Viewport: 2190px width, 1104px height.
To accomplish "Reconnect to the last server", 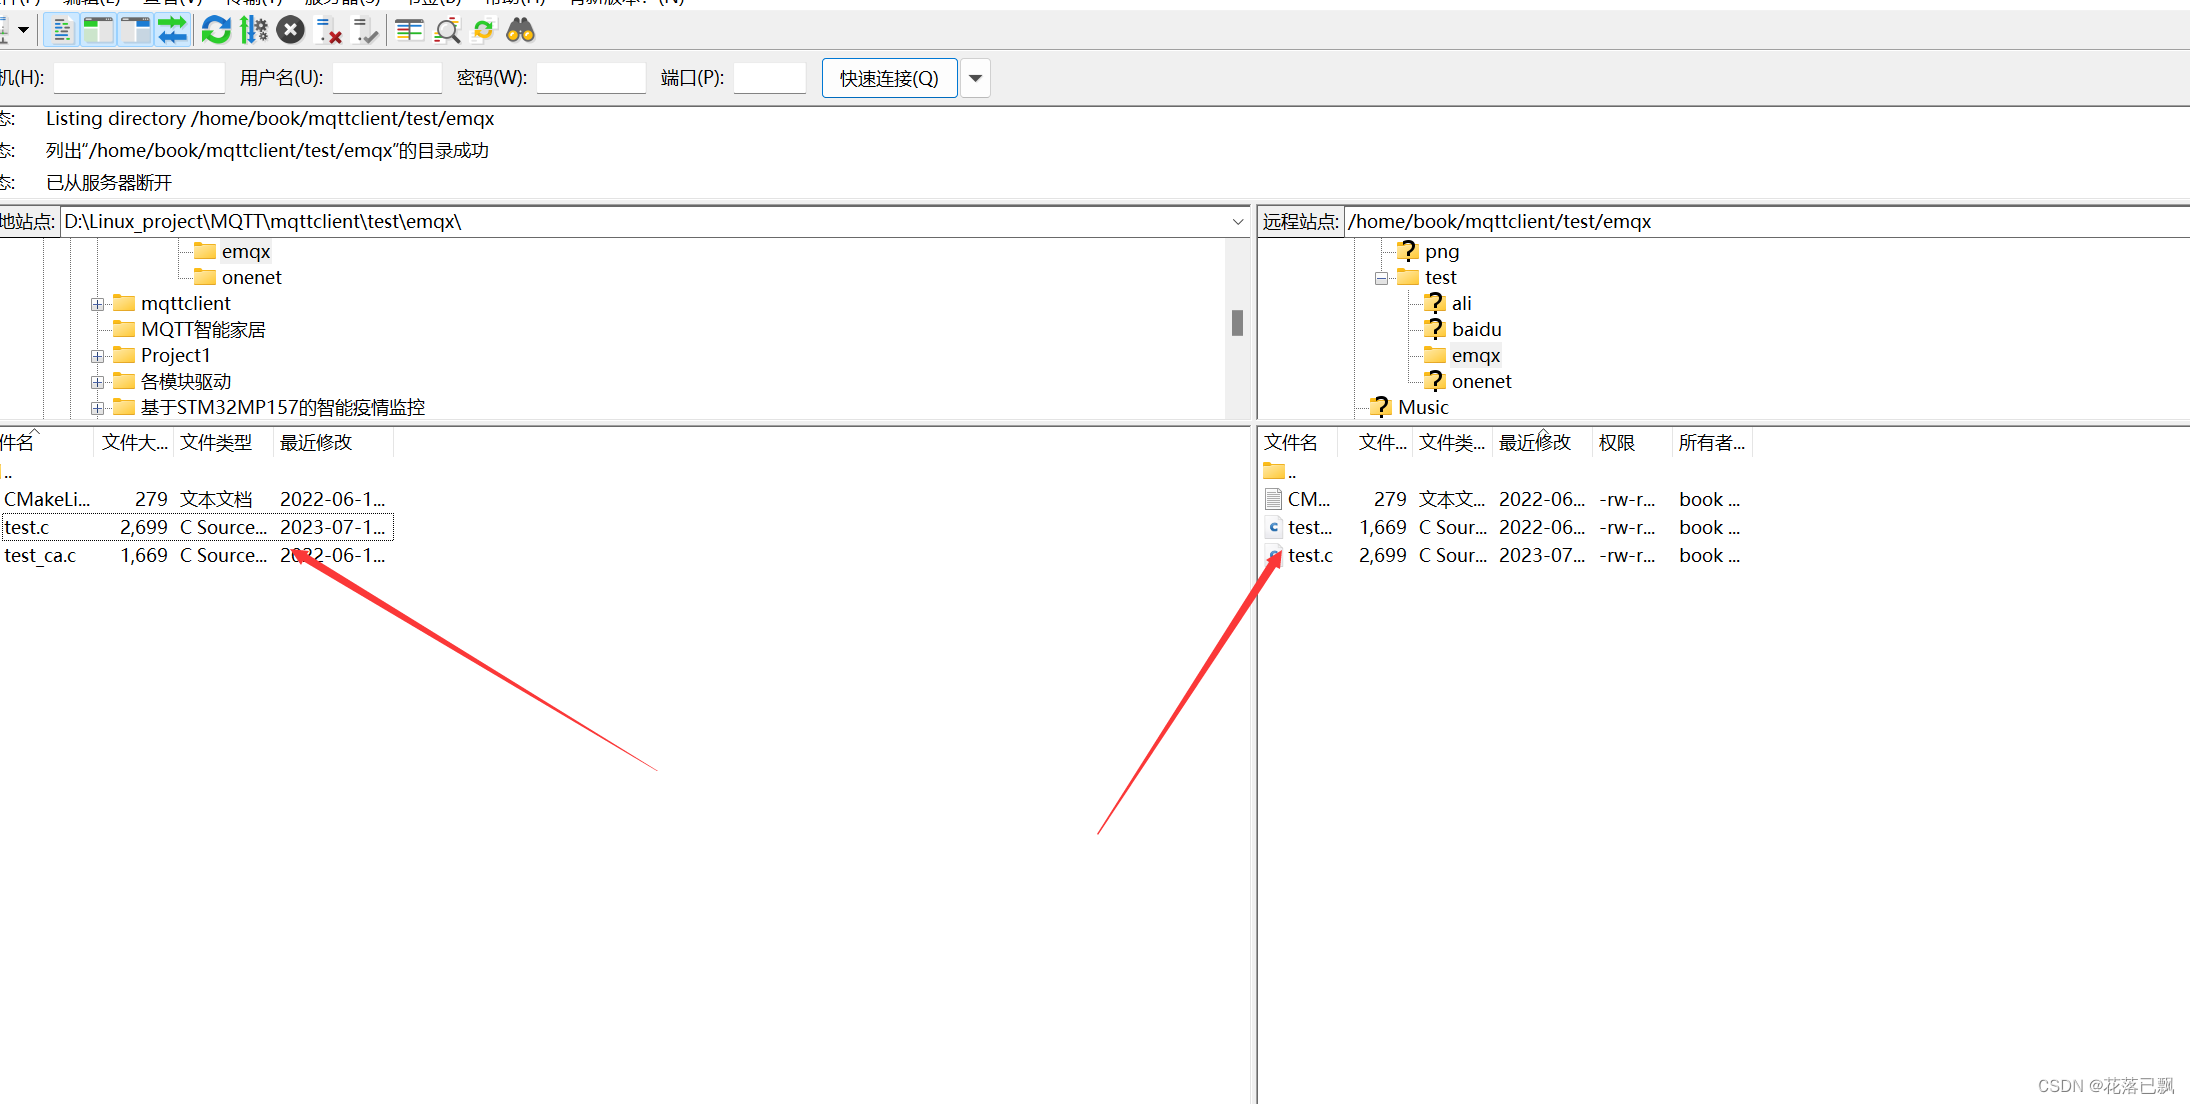I will (365, 31).
